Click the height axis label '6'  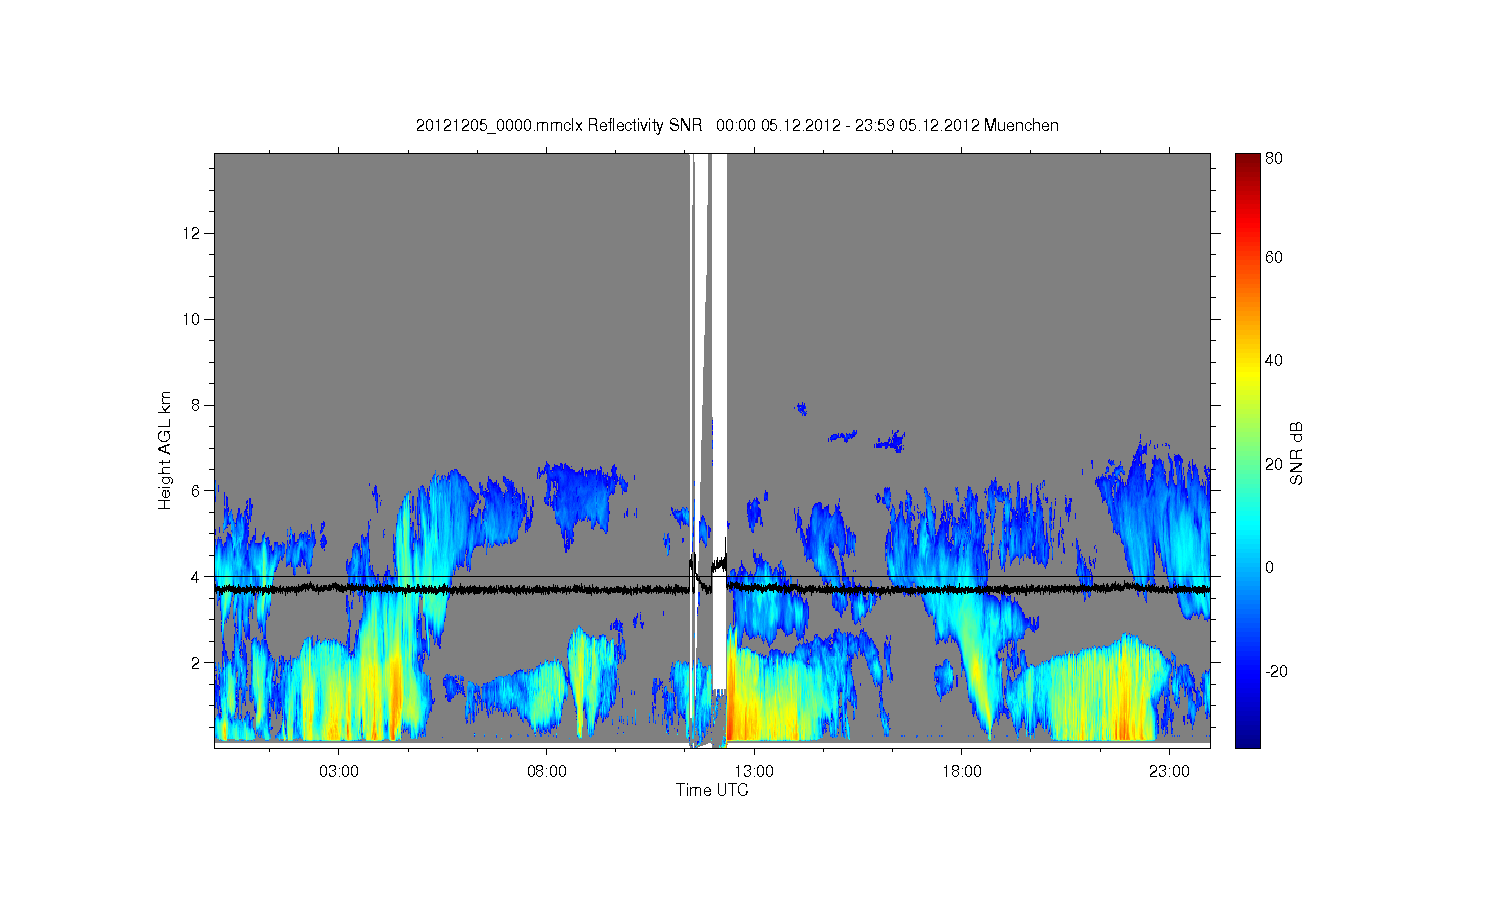(197, 490)
